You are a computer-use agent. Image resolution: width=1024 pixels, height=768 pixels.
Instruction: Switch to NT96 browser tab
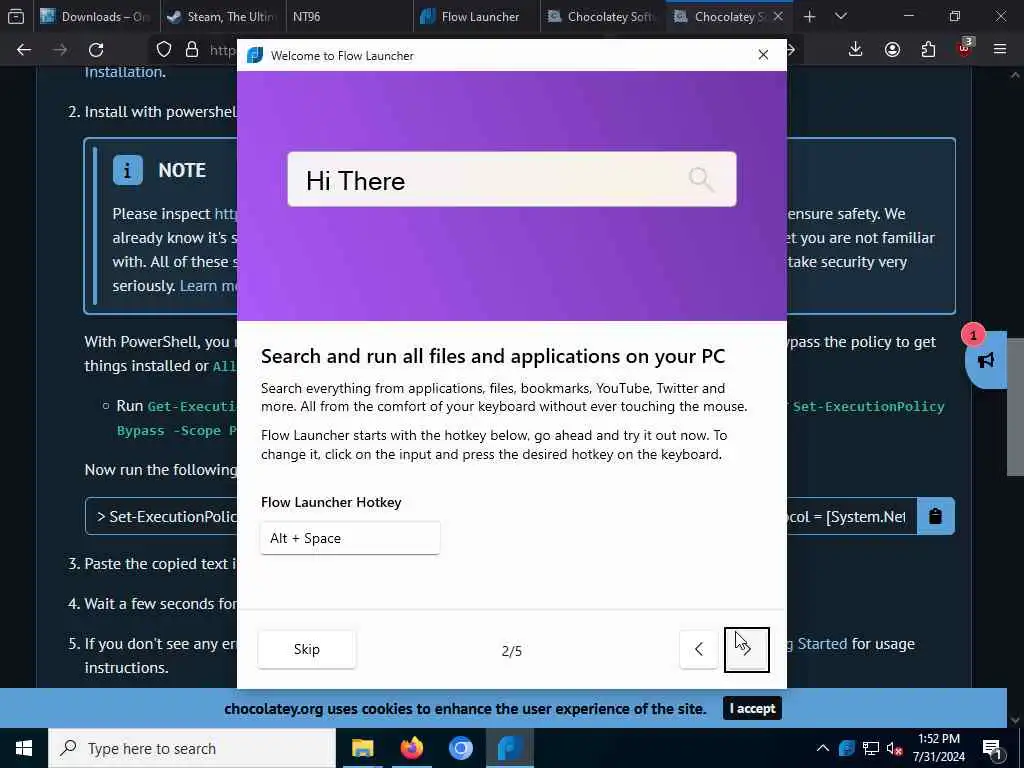[x=349, y=16]
